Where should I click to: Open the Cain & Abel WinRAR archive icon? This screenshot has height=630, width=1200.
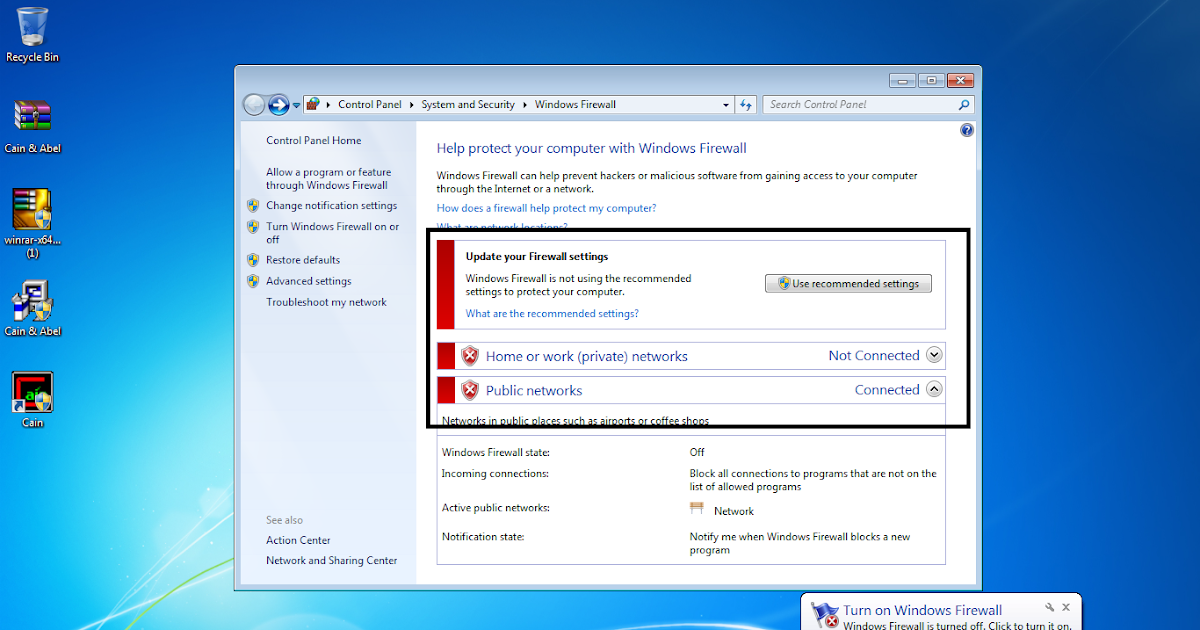[x=32, y=126]
